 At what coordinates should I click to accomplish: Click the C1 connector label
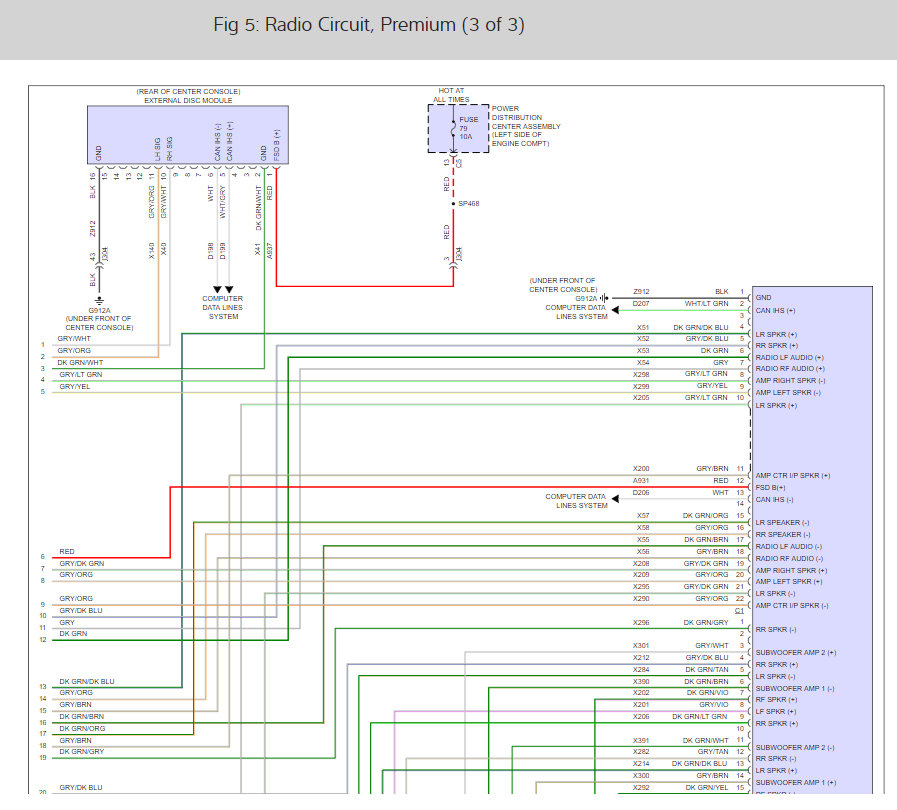(x=739, y=611)
